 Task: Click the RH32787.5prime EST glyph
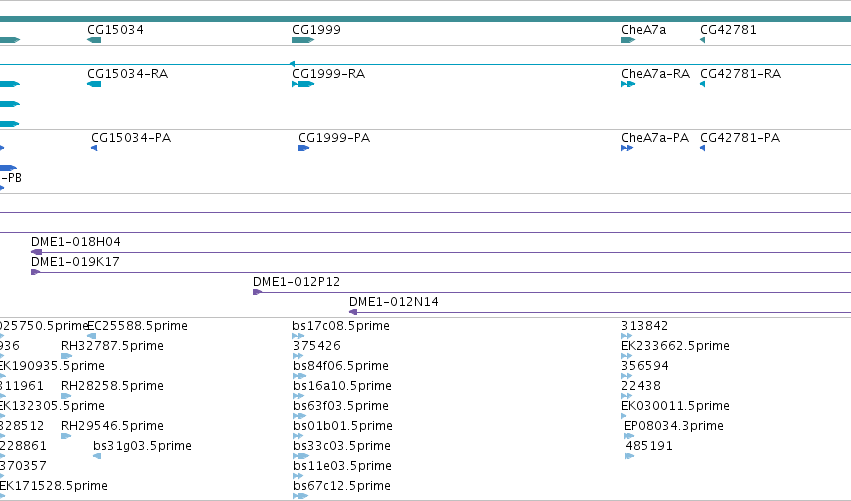click(x=66, y=356)
